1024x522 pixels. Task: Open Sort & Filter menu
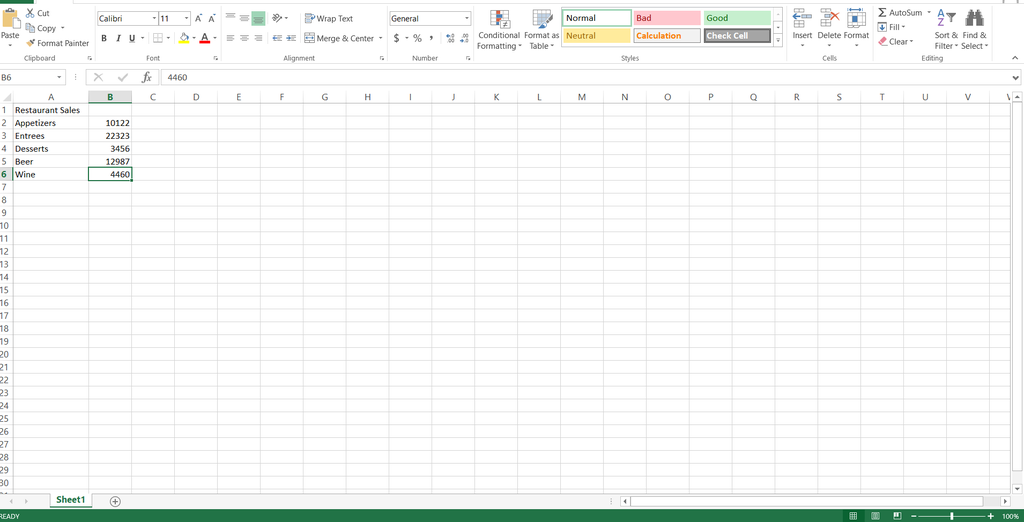(946, 29)
